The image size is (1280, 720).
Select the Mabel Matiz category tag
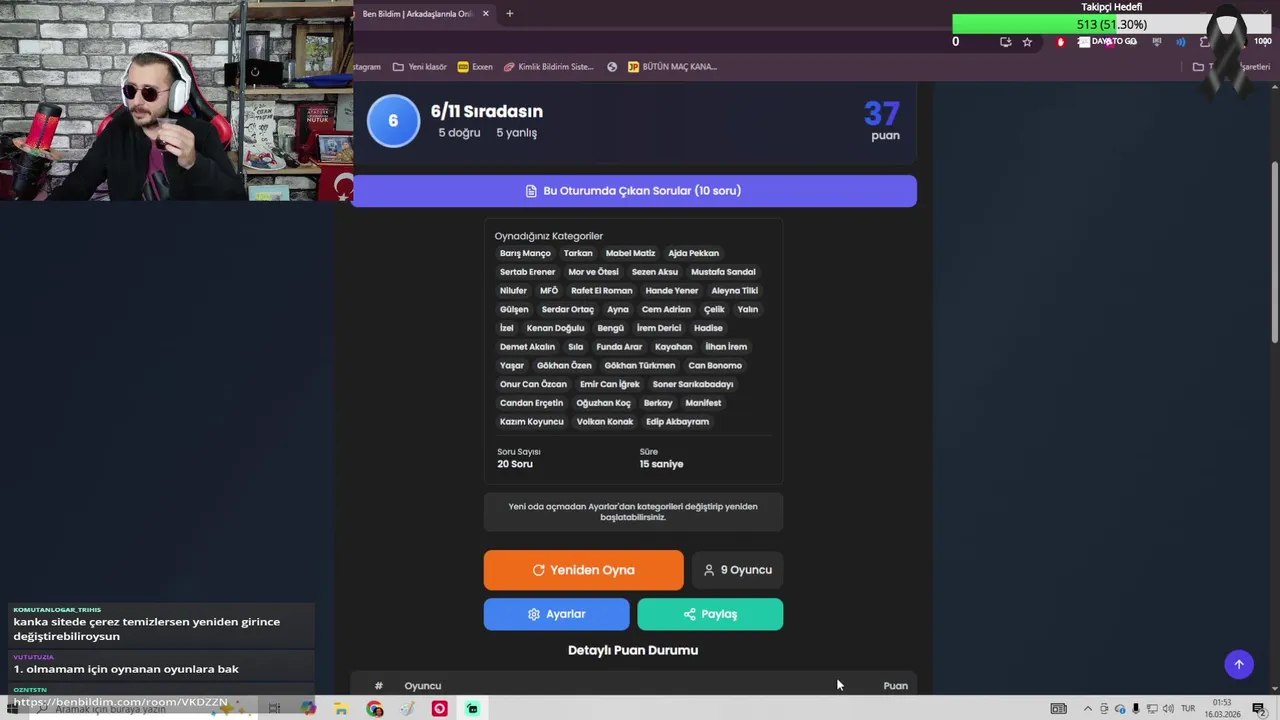click(630, 253)
